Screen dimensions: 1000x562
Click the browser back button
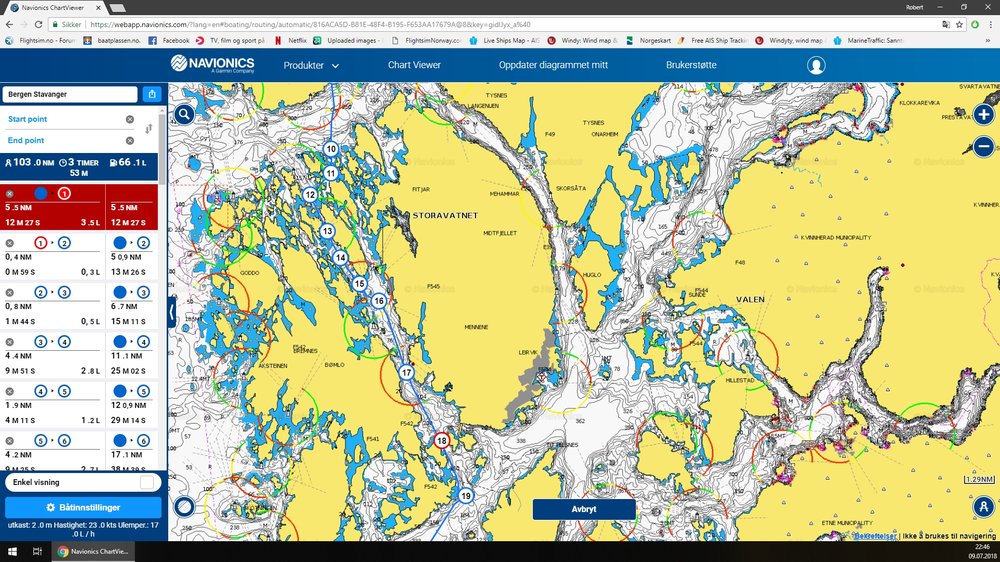coord(9,24)
